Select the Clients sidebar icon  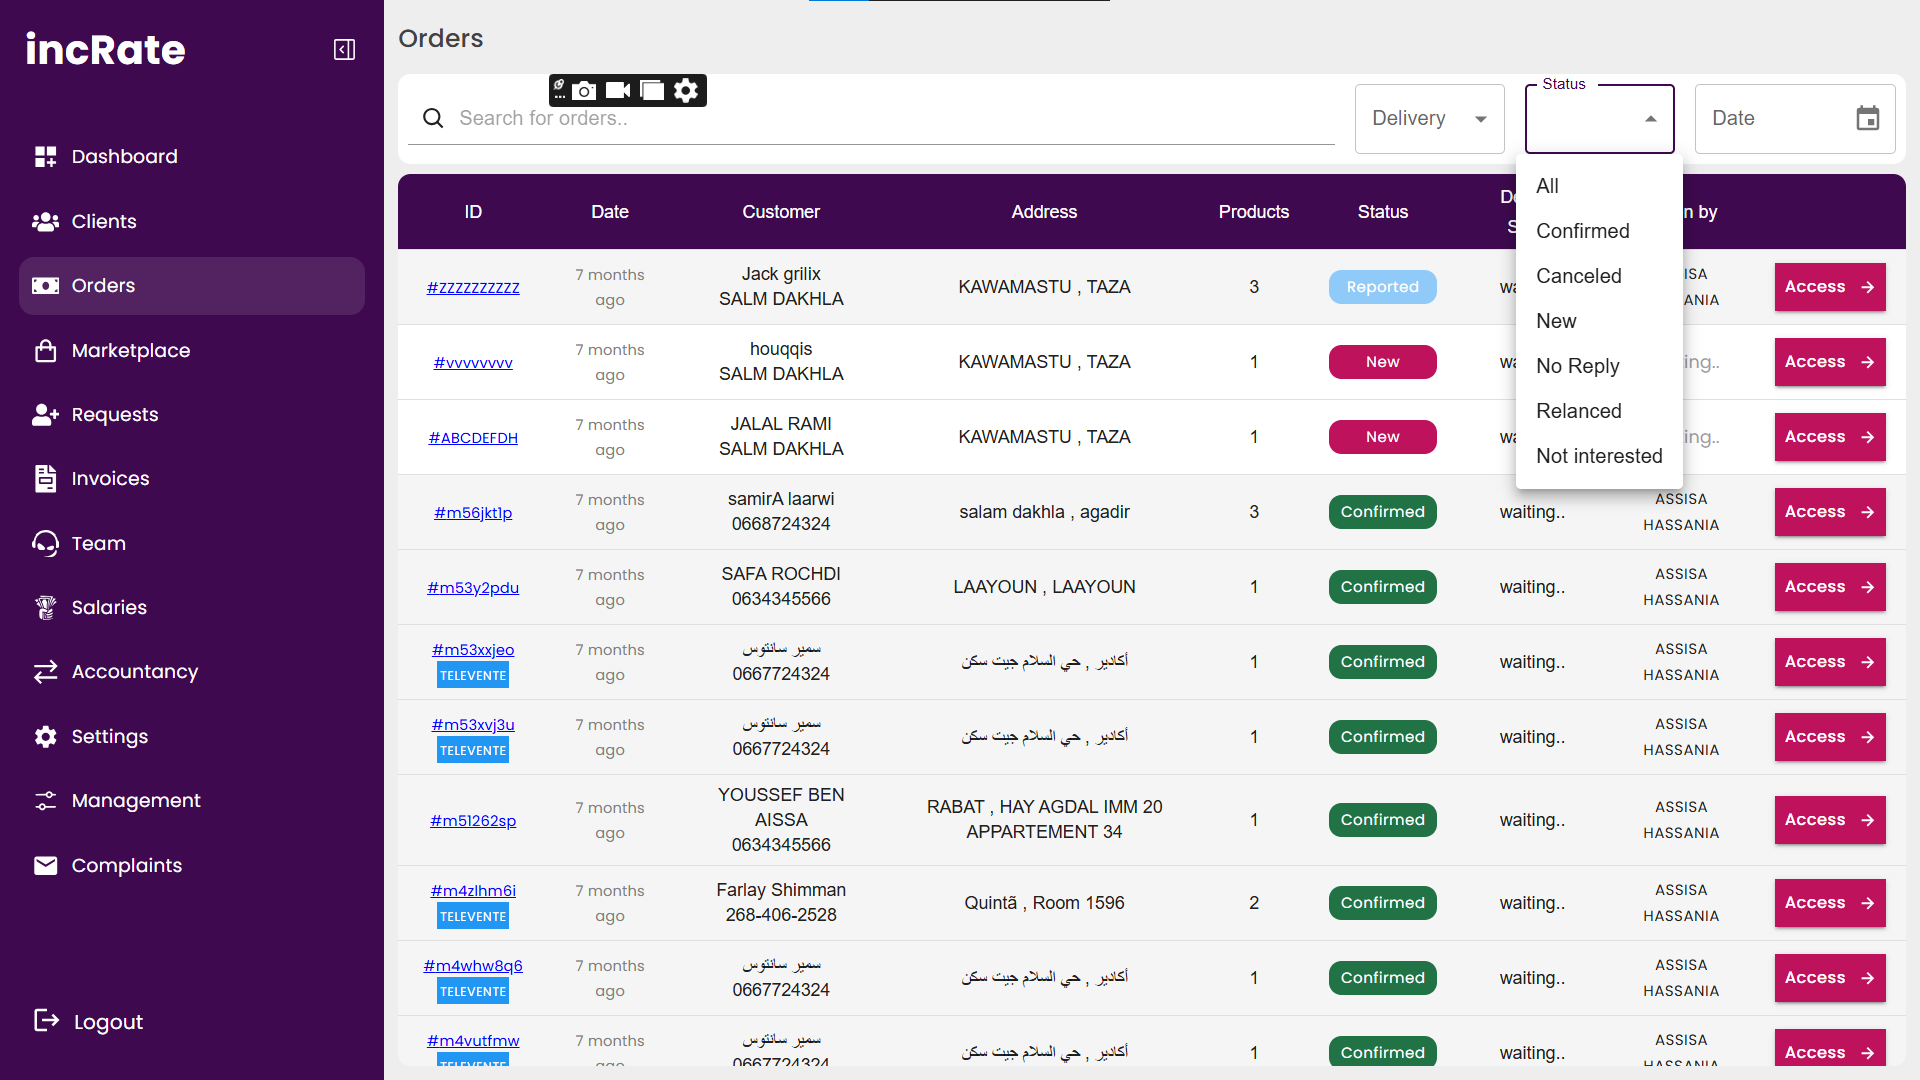pos(46,221)
